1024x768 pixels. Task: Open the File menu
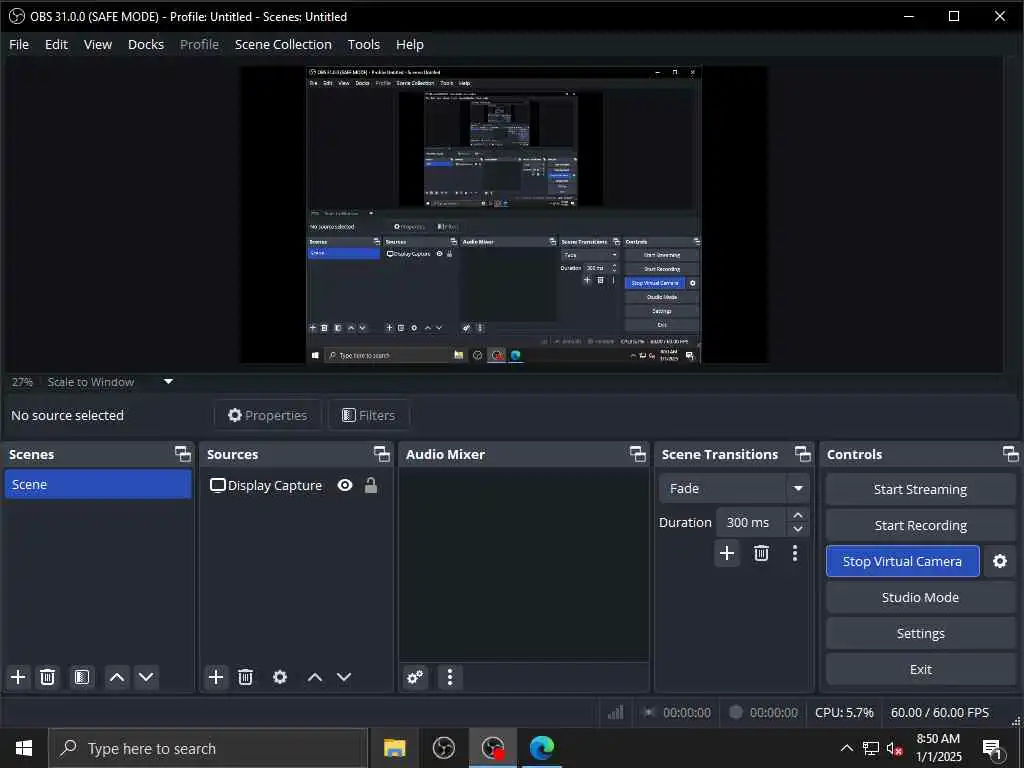tap(19, 44)
